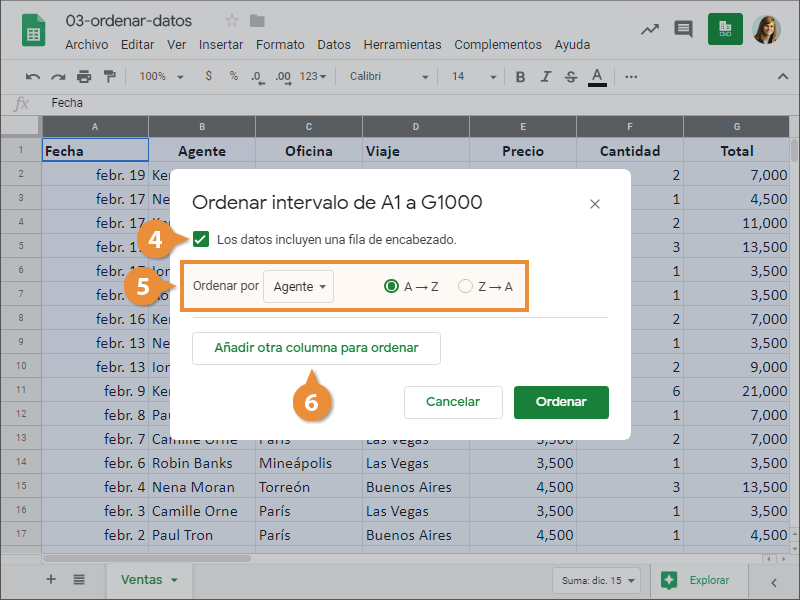Click the Explorar icon at bottom
The height and width of the screenshot is (600, 800).
[670, 580]
